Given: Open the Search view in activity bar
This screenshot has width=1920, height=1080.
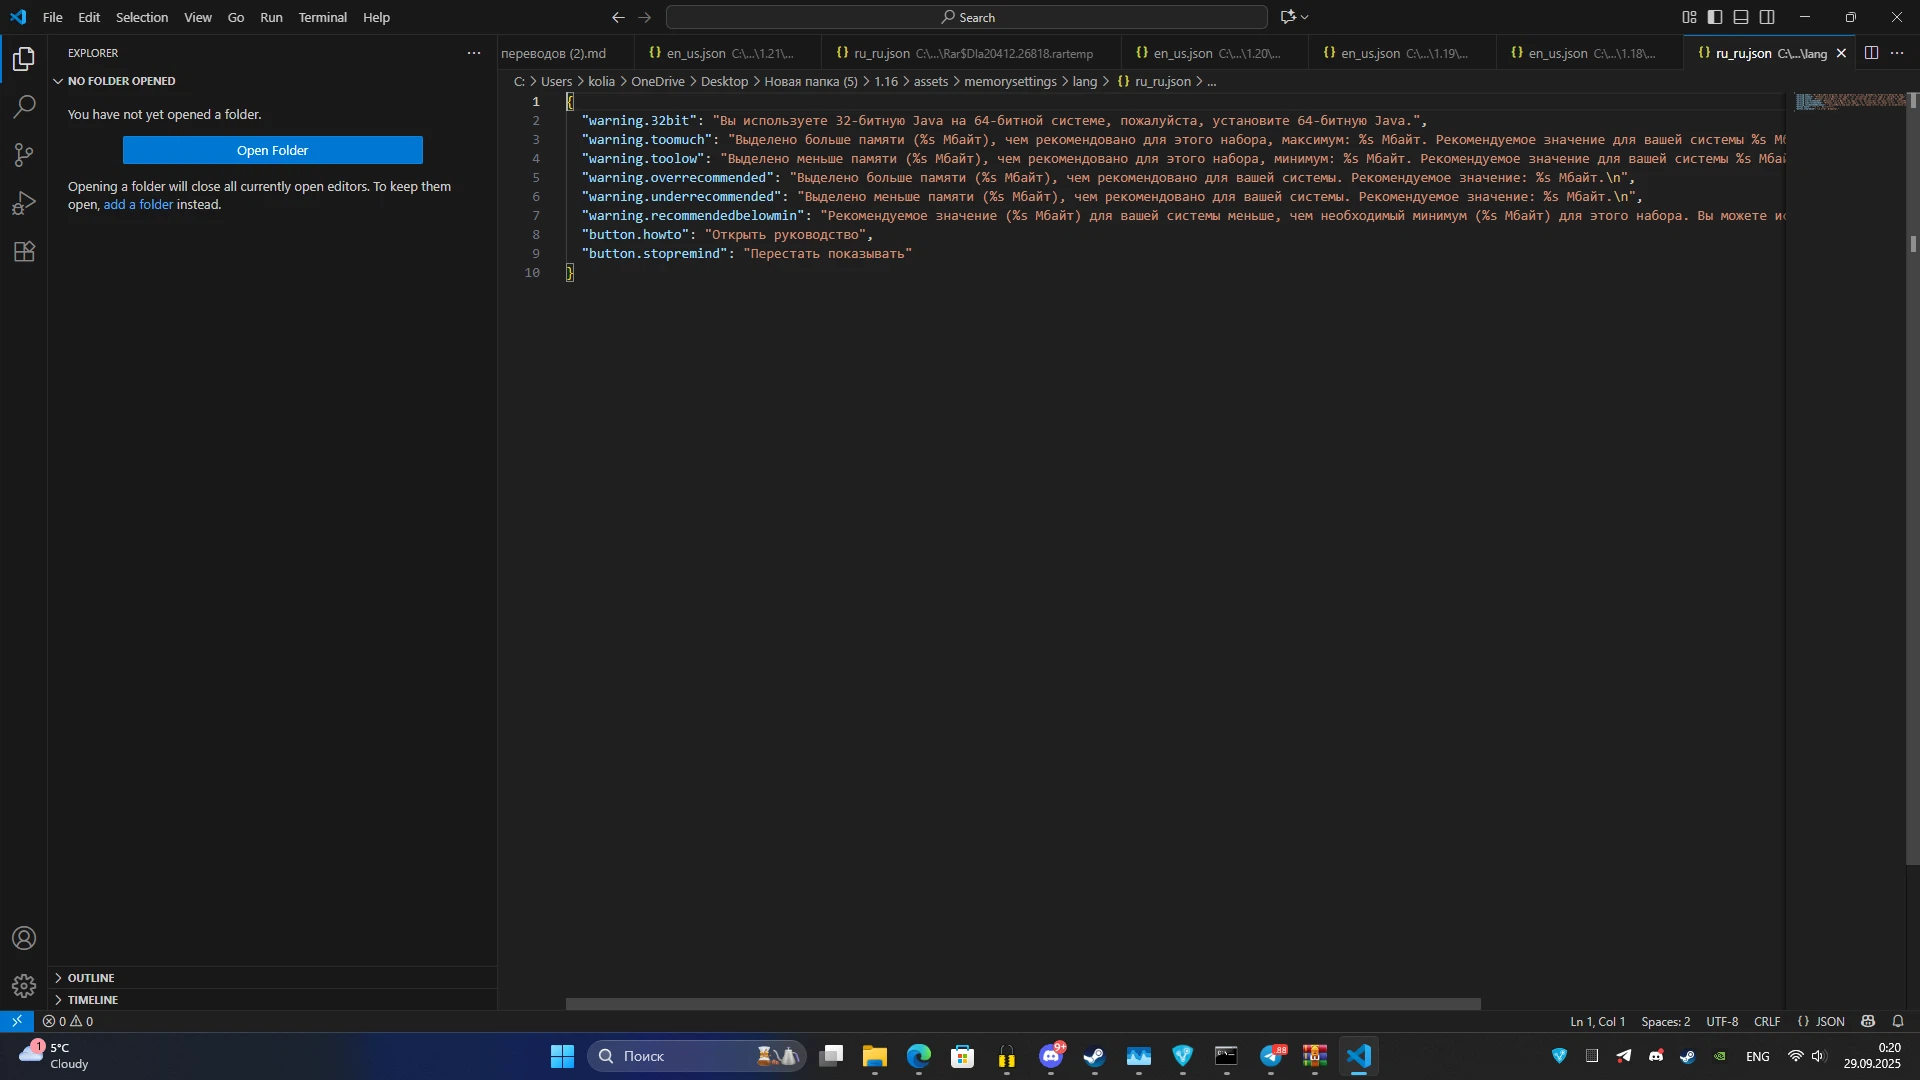Looking at the screenshot, I should pyautogui.click(x=24, y=107).
